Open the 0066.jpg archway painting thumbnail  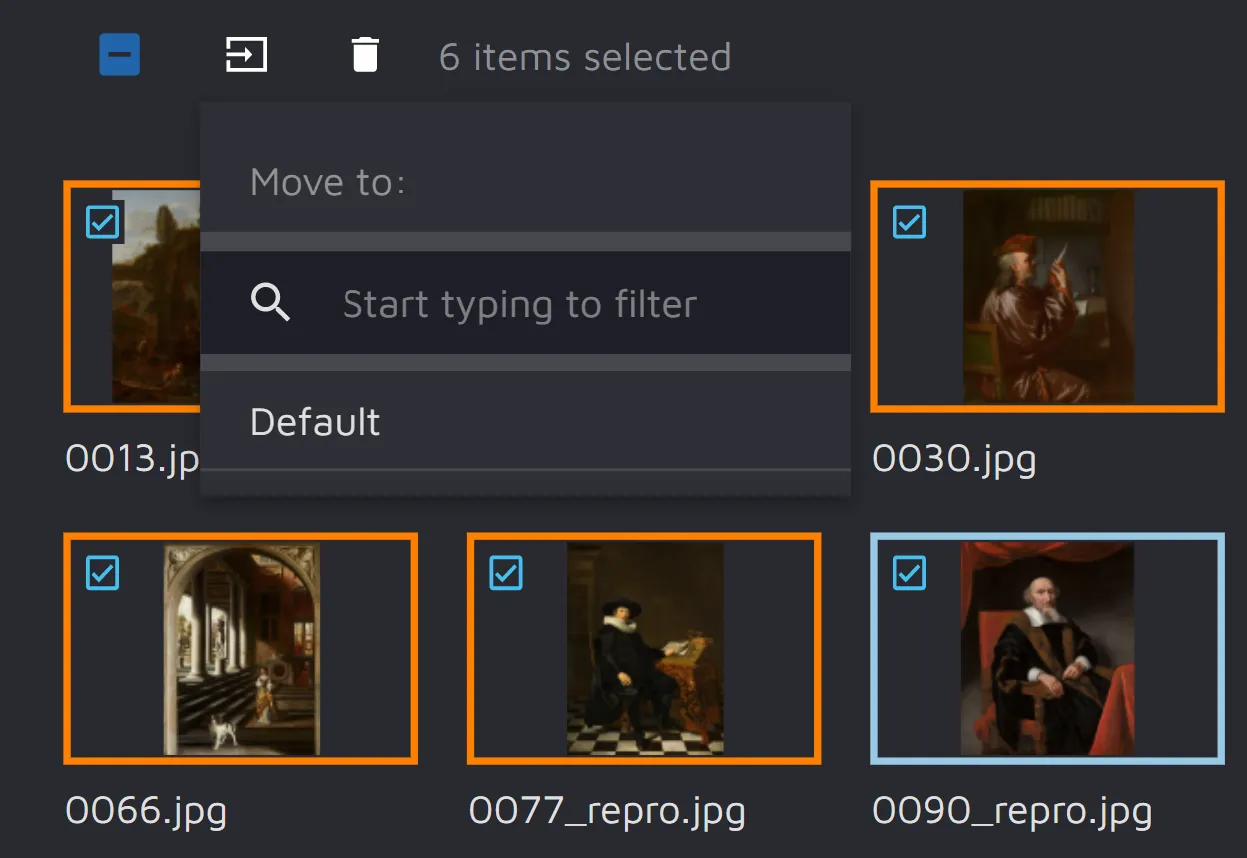[x=241, y=649]
